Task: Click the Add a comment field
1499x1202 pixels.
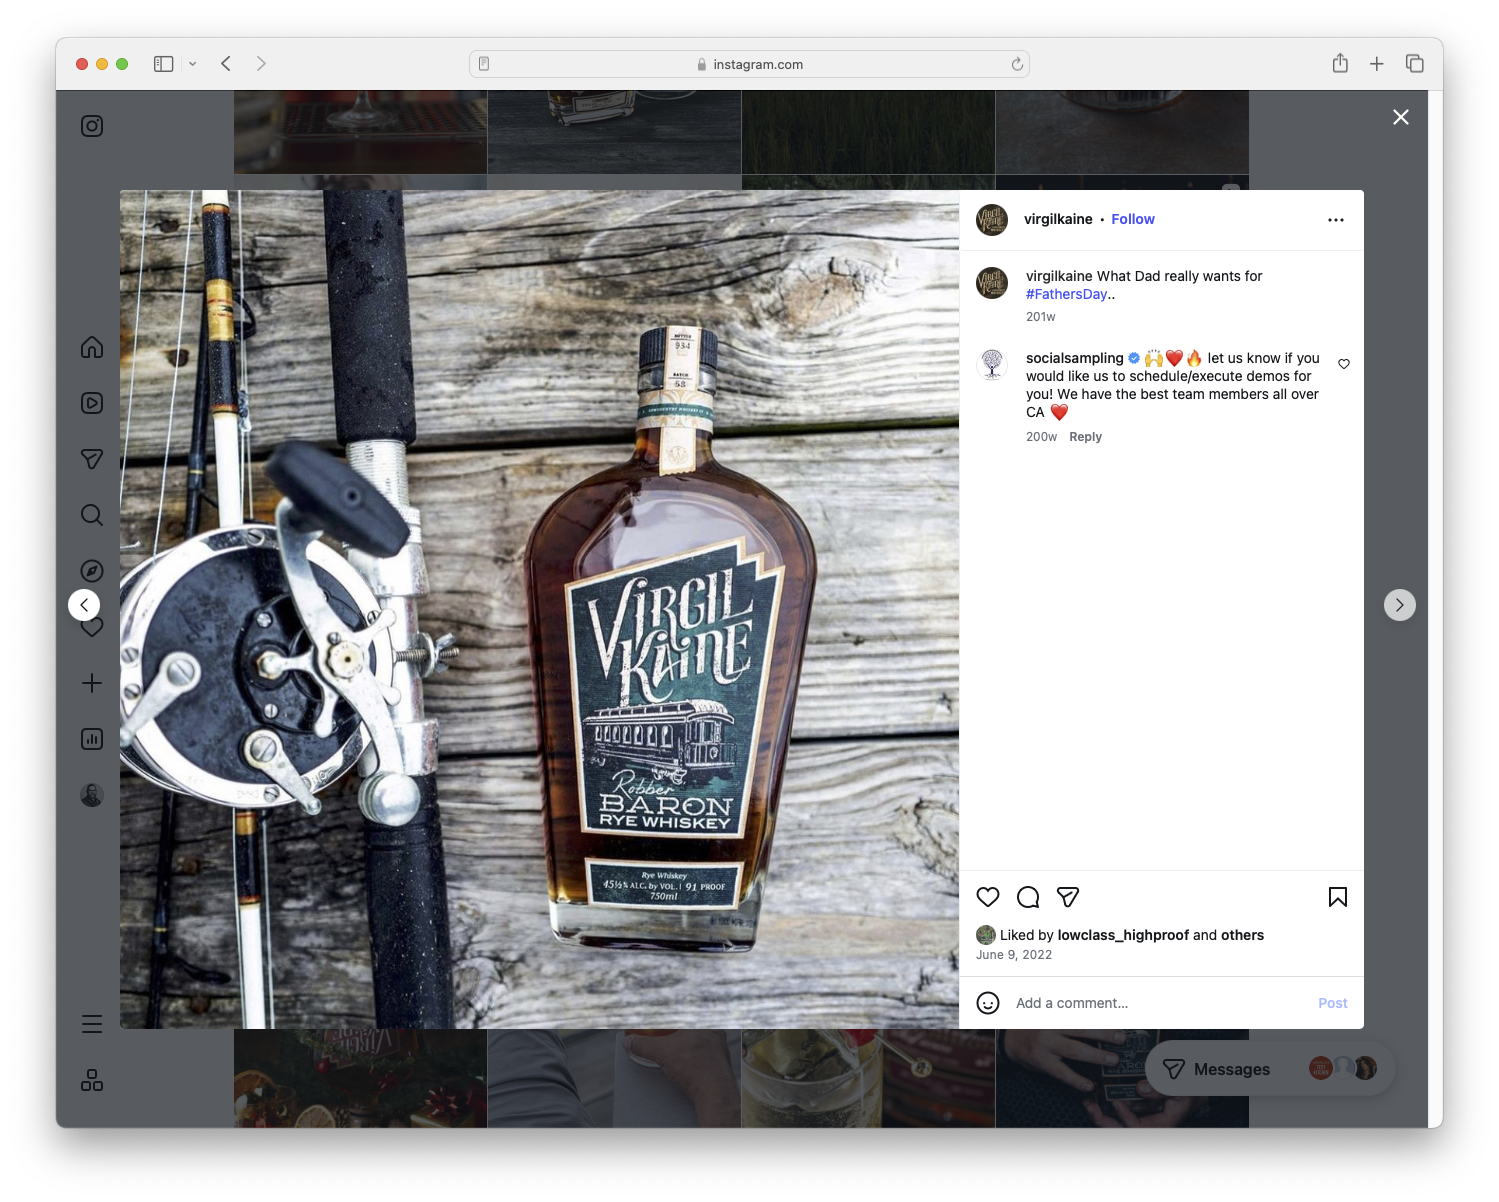Action: coord(1100,1002)
